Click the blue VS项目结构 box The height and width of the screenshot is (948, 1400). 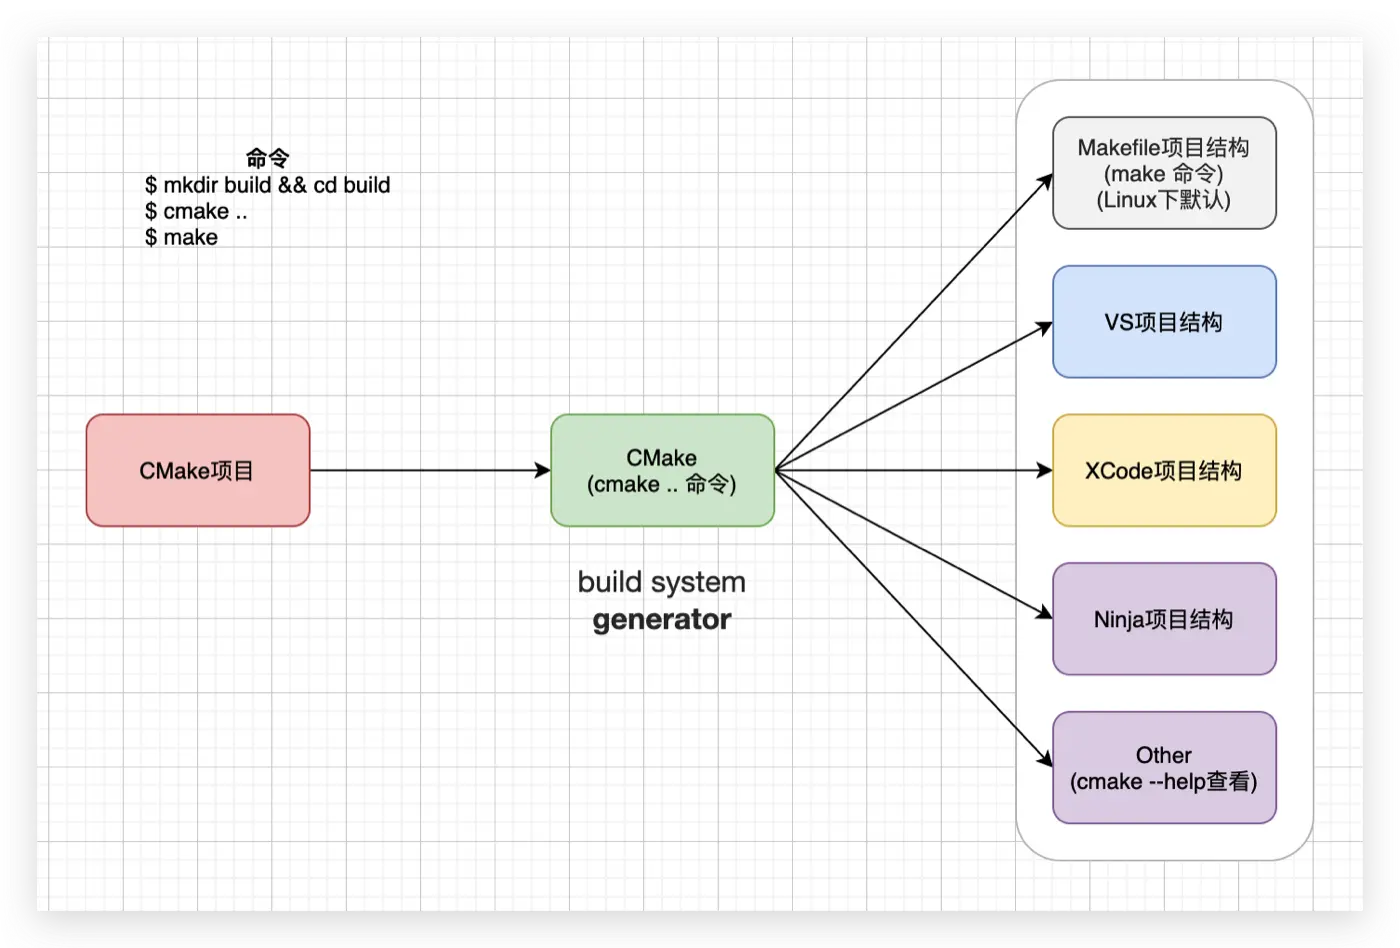(1164, 322)
